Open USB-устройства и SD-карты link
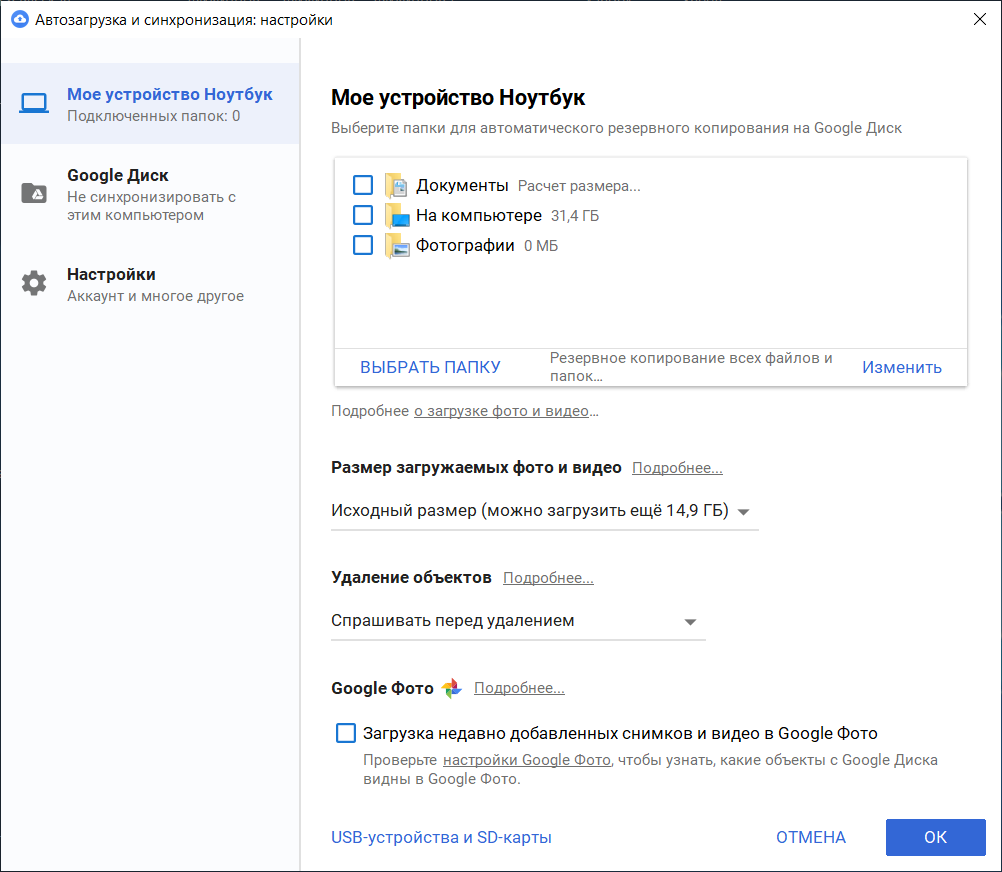Screen dimensions: 1002x872 [x=441, y=838]
